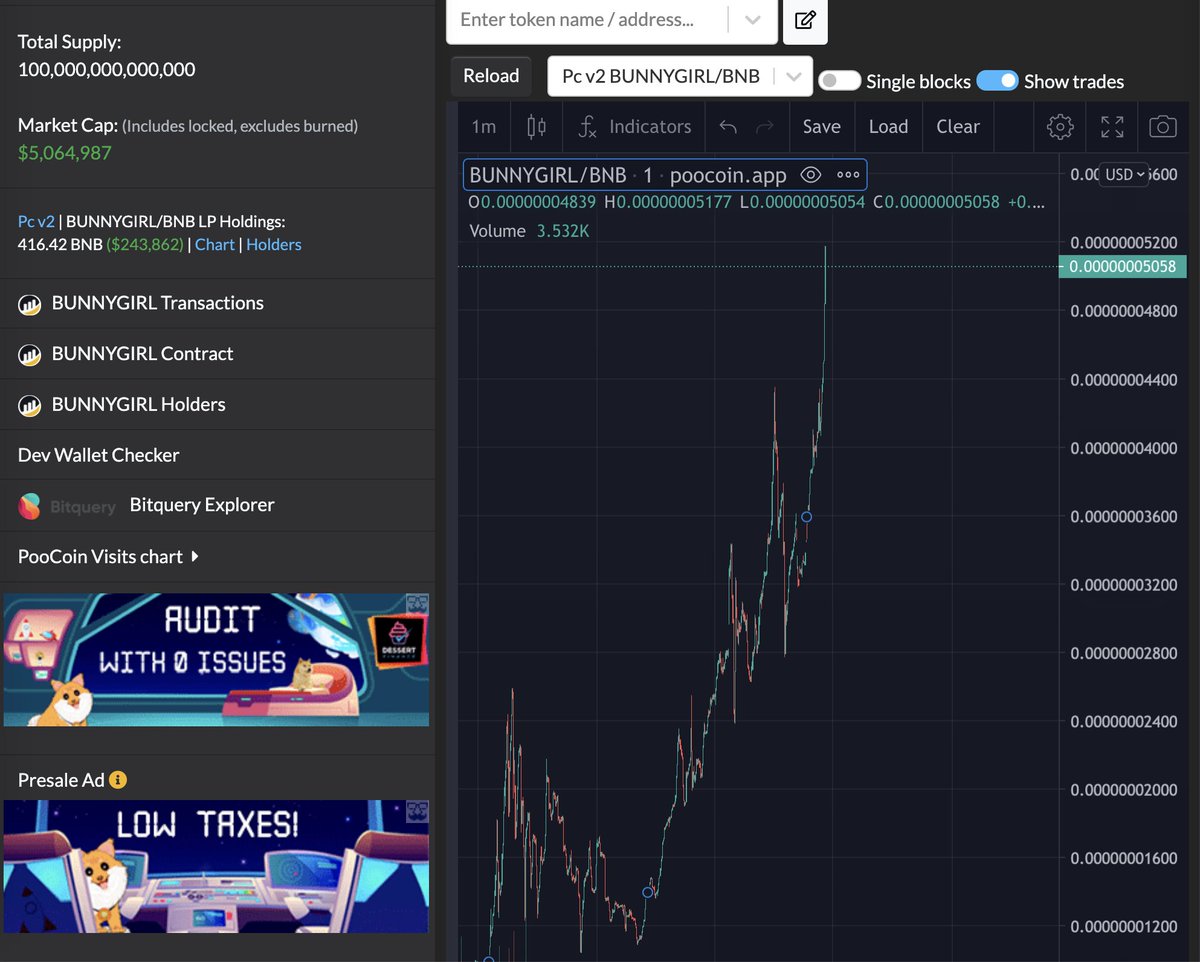Enter fullscreen chart mode

click(1112, 127)
